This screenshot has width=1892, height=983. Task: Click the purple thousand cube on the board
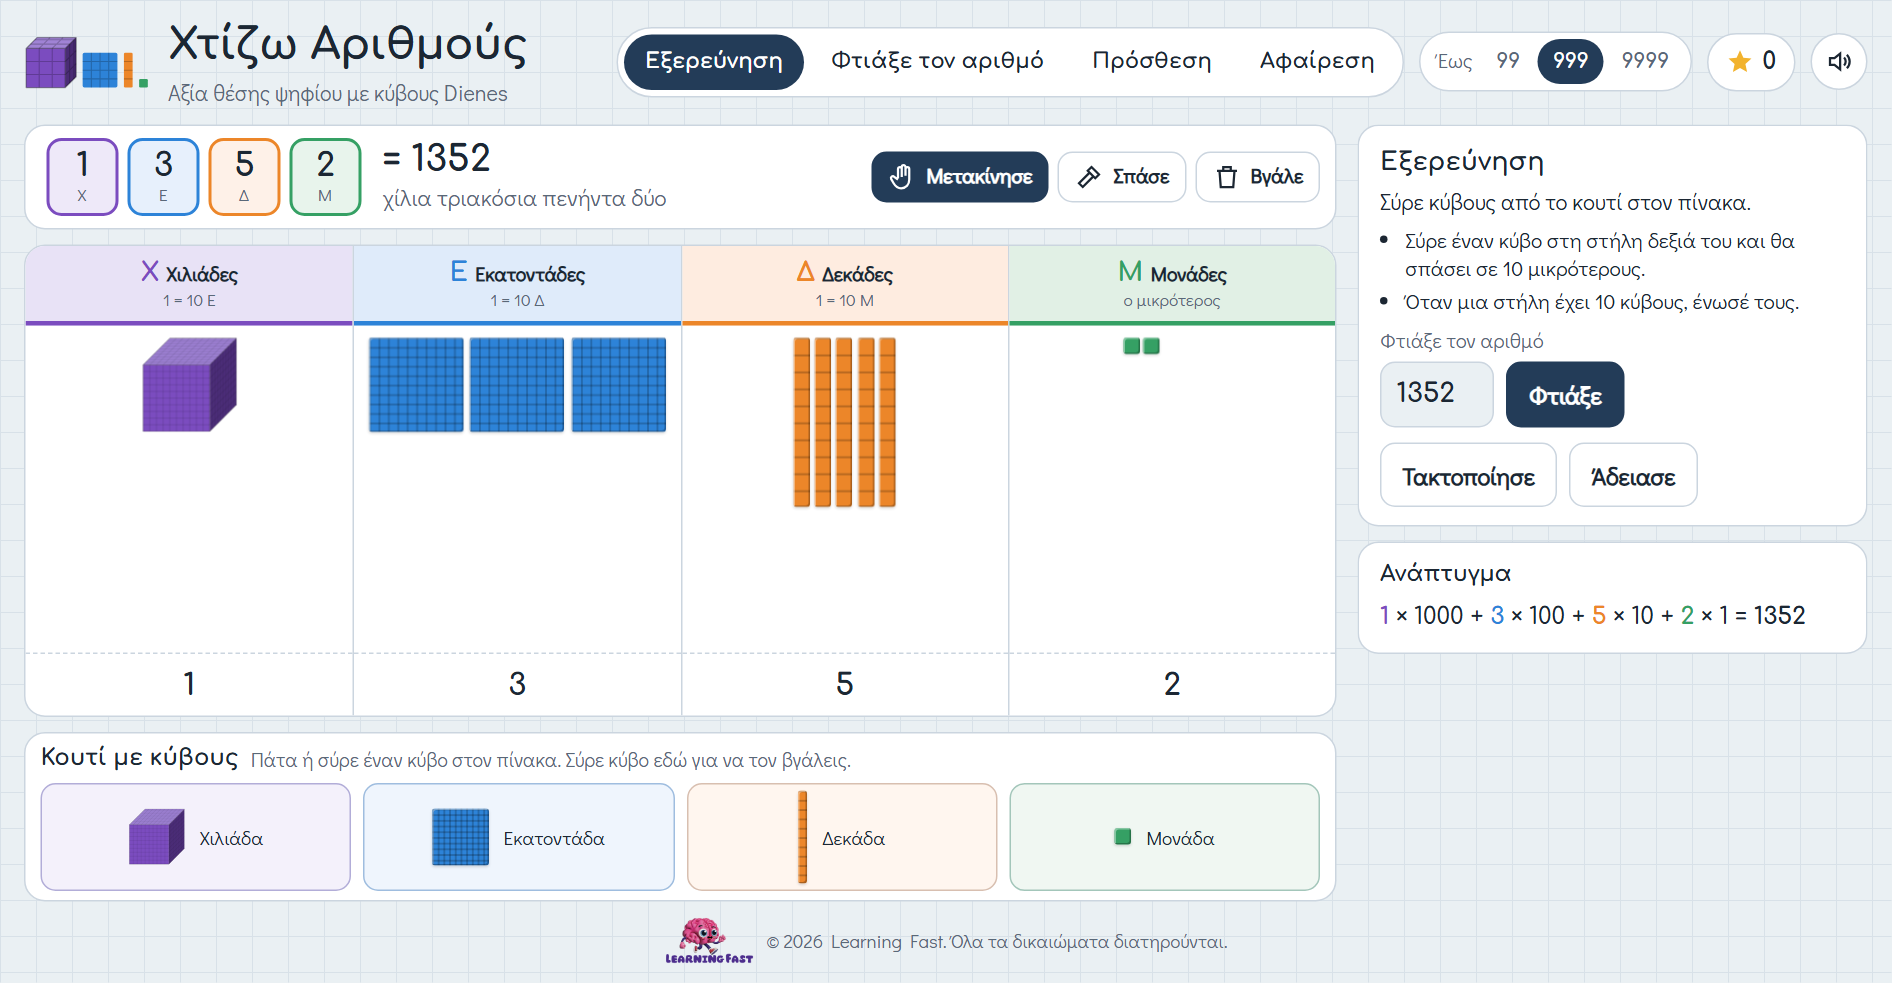tap(190, 385)
